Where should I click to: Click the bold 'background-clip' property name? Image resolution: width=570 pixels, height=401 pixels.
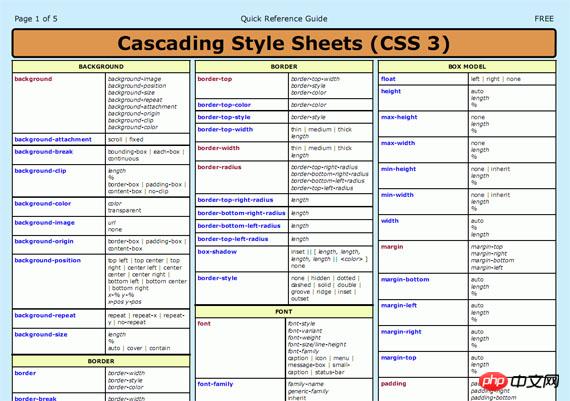[x=40, y=171]
